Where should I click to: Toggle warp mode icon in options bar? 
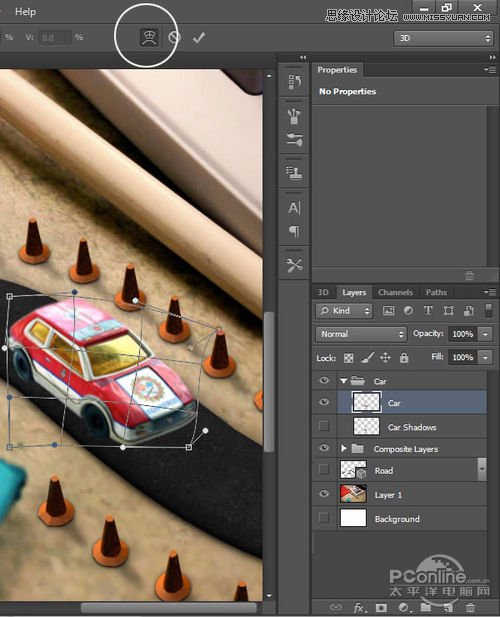[x=149, y=38]
